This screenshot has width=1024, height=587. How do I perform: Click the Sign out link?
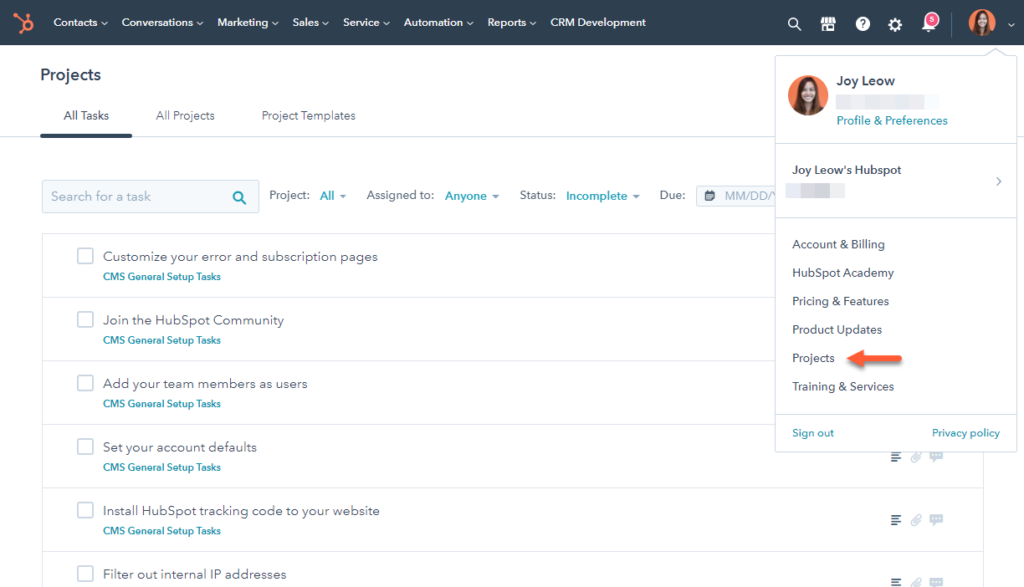813,433
